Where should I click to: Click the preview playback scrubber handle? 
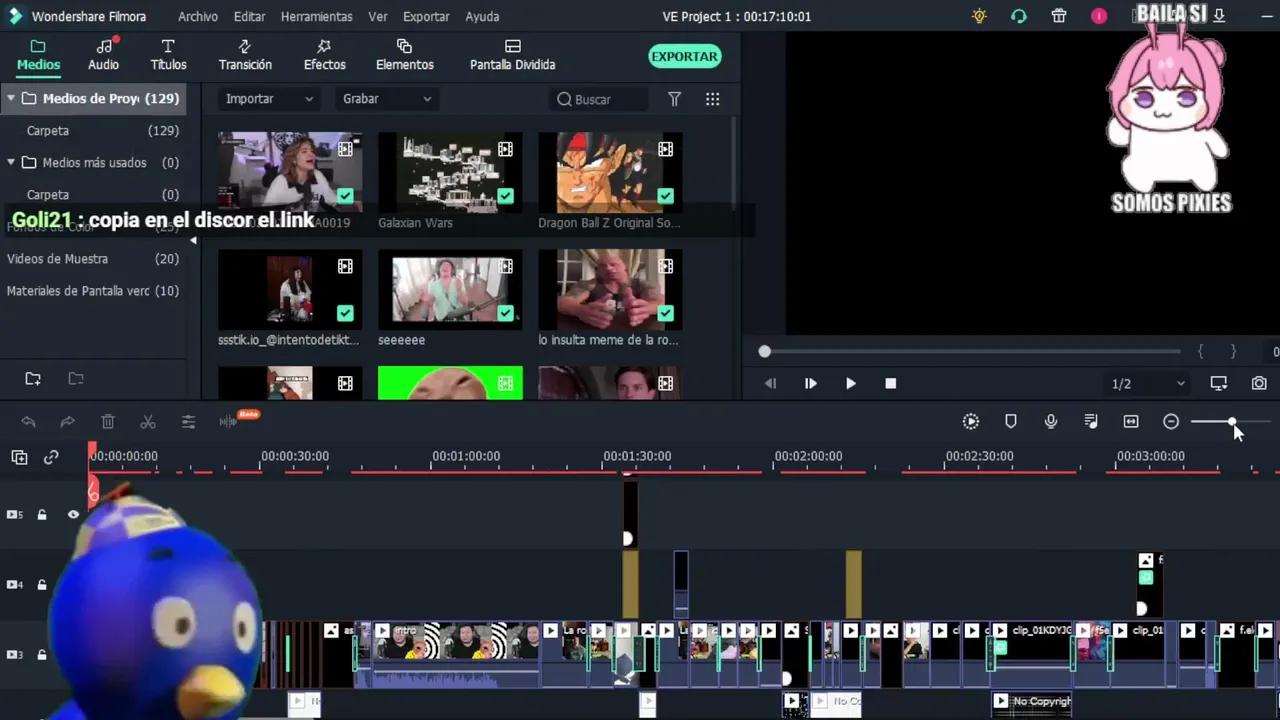765,351
